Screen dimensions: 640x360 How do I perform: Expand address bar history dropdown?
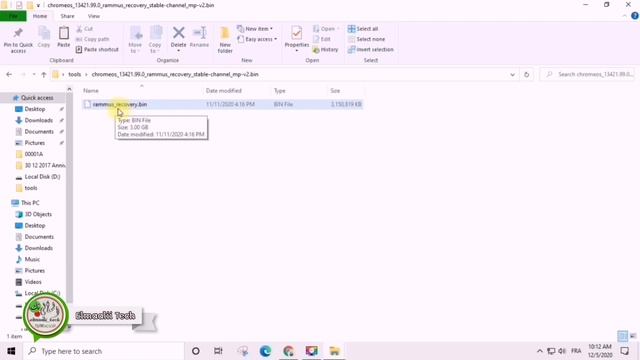coord(512,74)
